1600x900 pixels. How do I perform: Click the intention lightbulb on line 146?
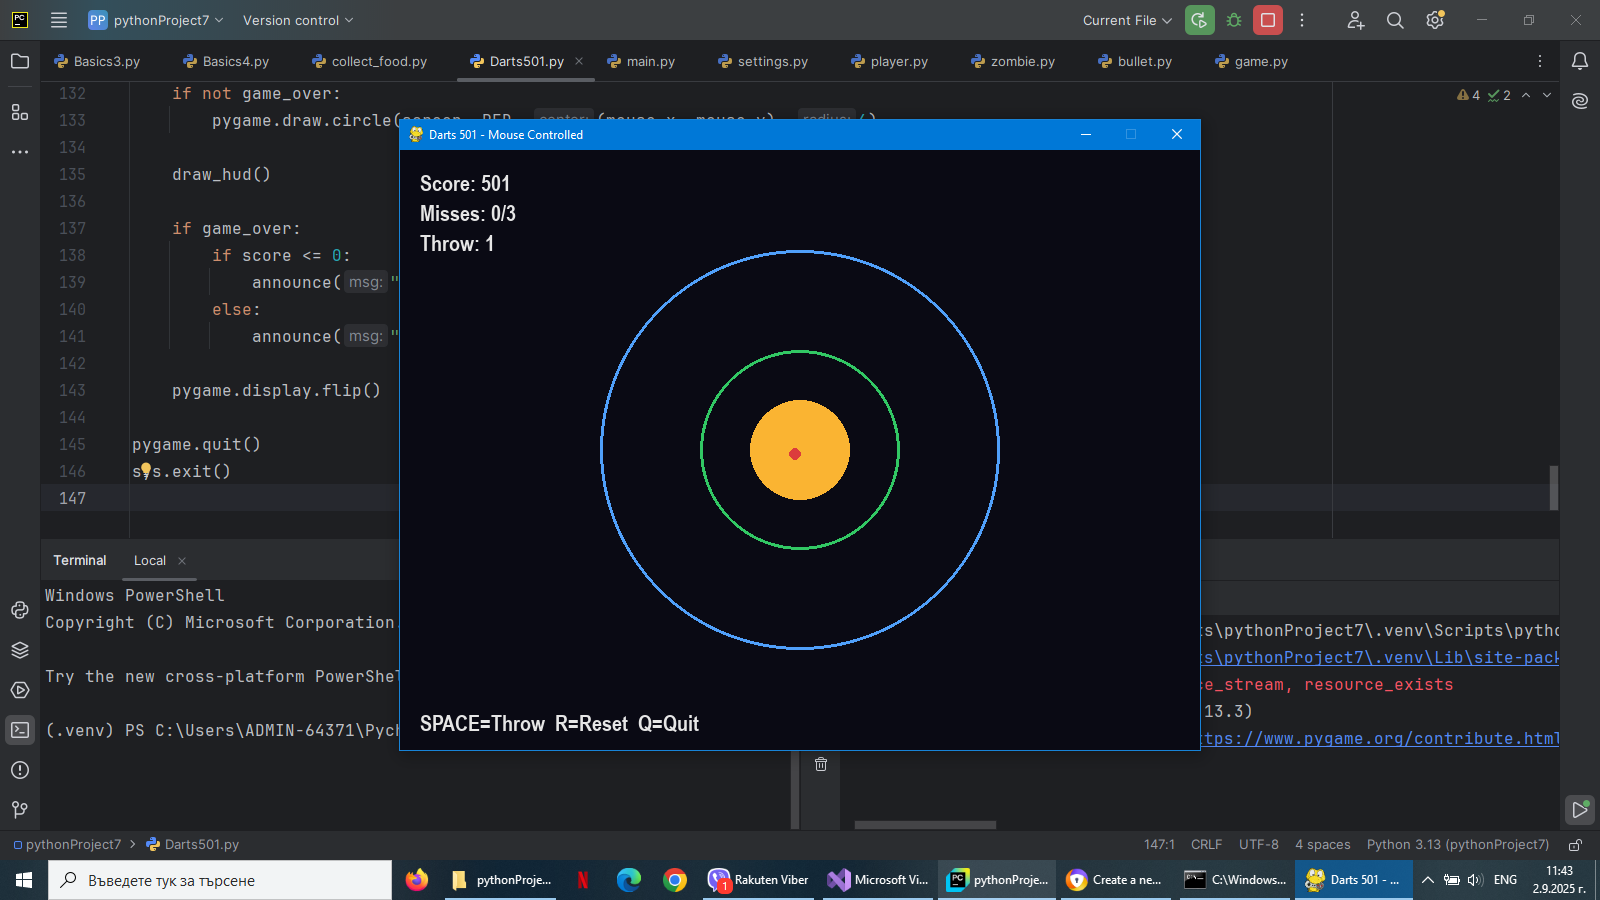[146, 469]
